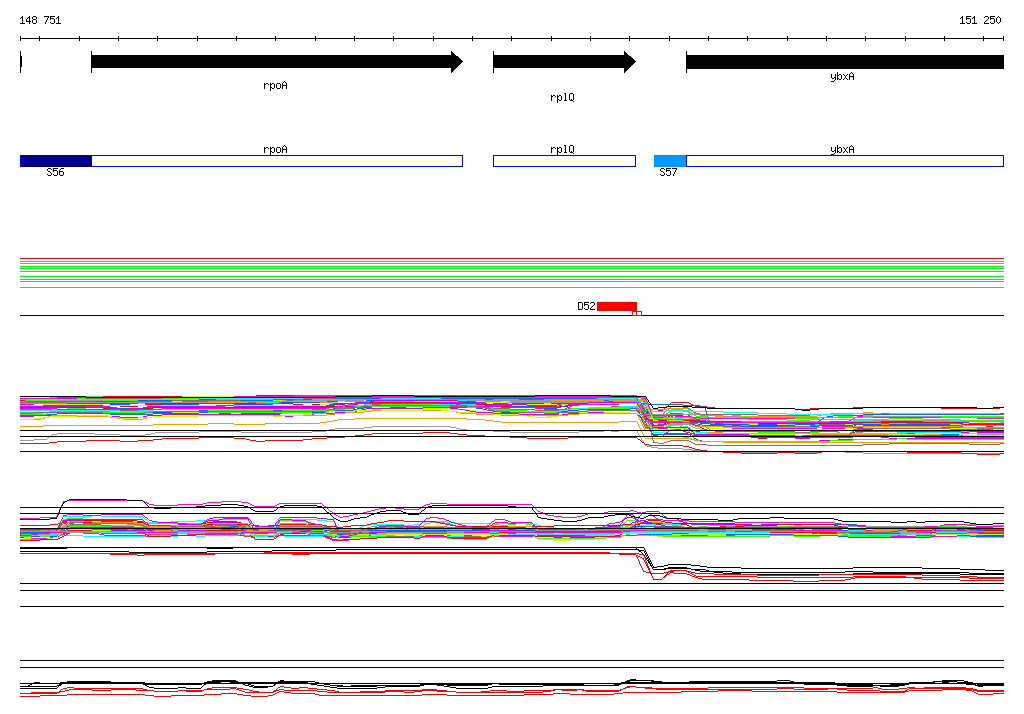Image resolution: width=1024 pixels, height=714 pixels.
Task: Select the dark blue S56 segment
Action: pyautogui.click(x=56, y=161)
